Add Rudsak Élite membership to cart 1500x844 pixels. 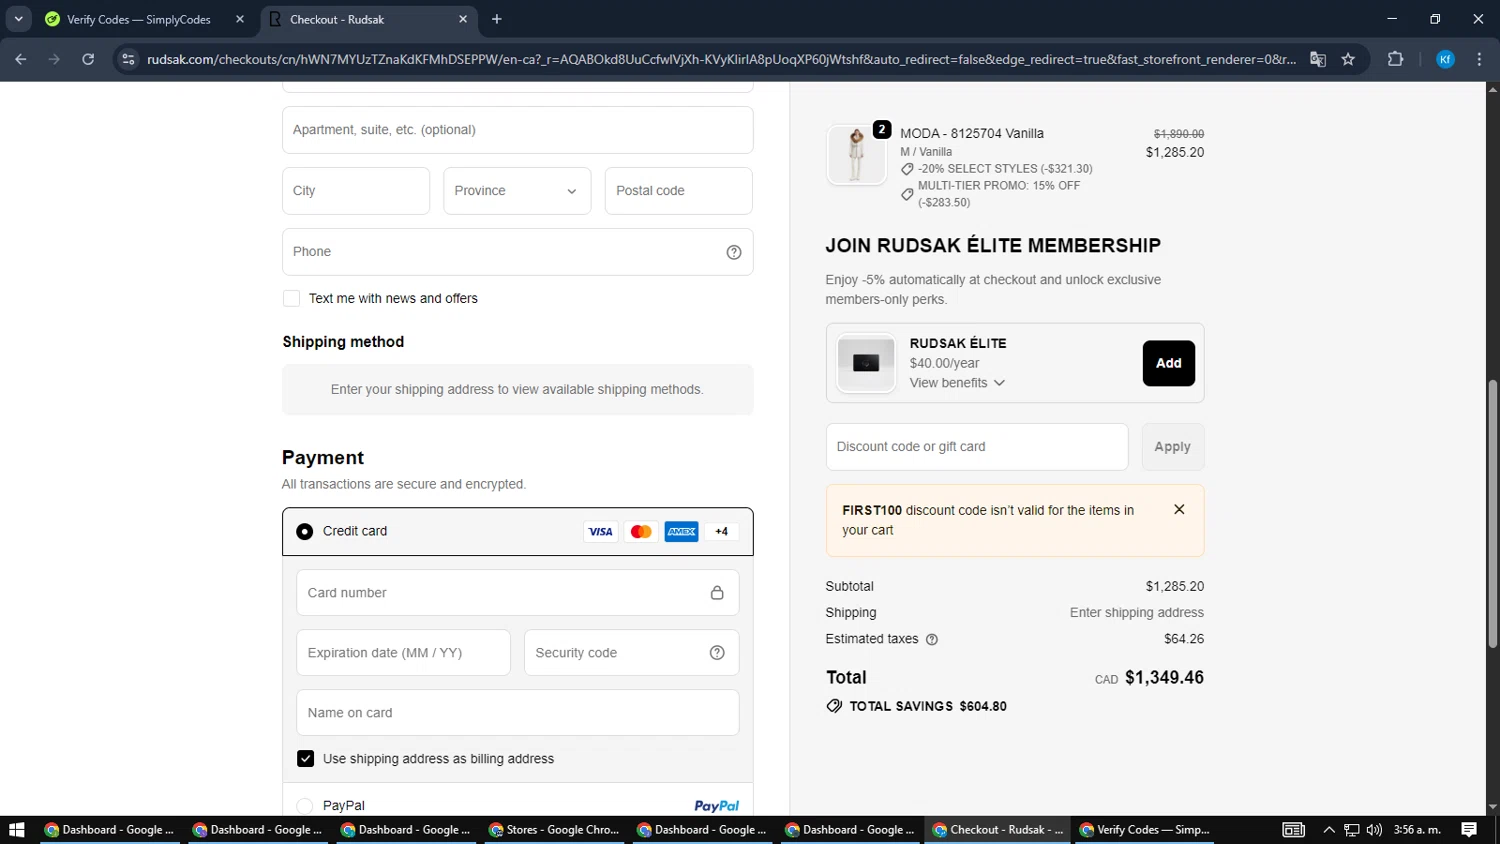[1169, 364]
